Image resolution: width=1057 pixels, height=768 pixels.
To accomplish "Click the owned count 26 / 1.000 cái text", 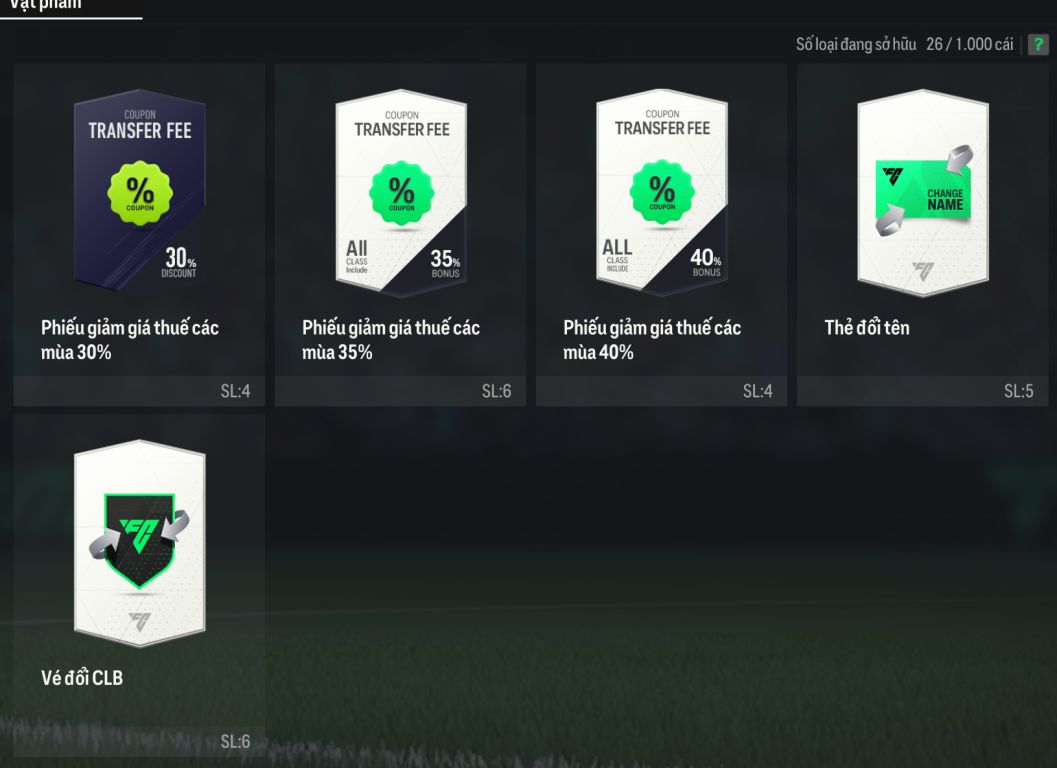I will pyautogui.click(x=969, y=45).
